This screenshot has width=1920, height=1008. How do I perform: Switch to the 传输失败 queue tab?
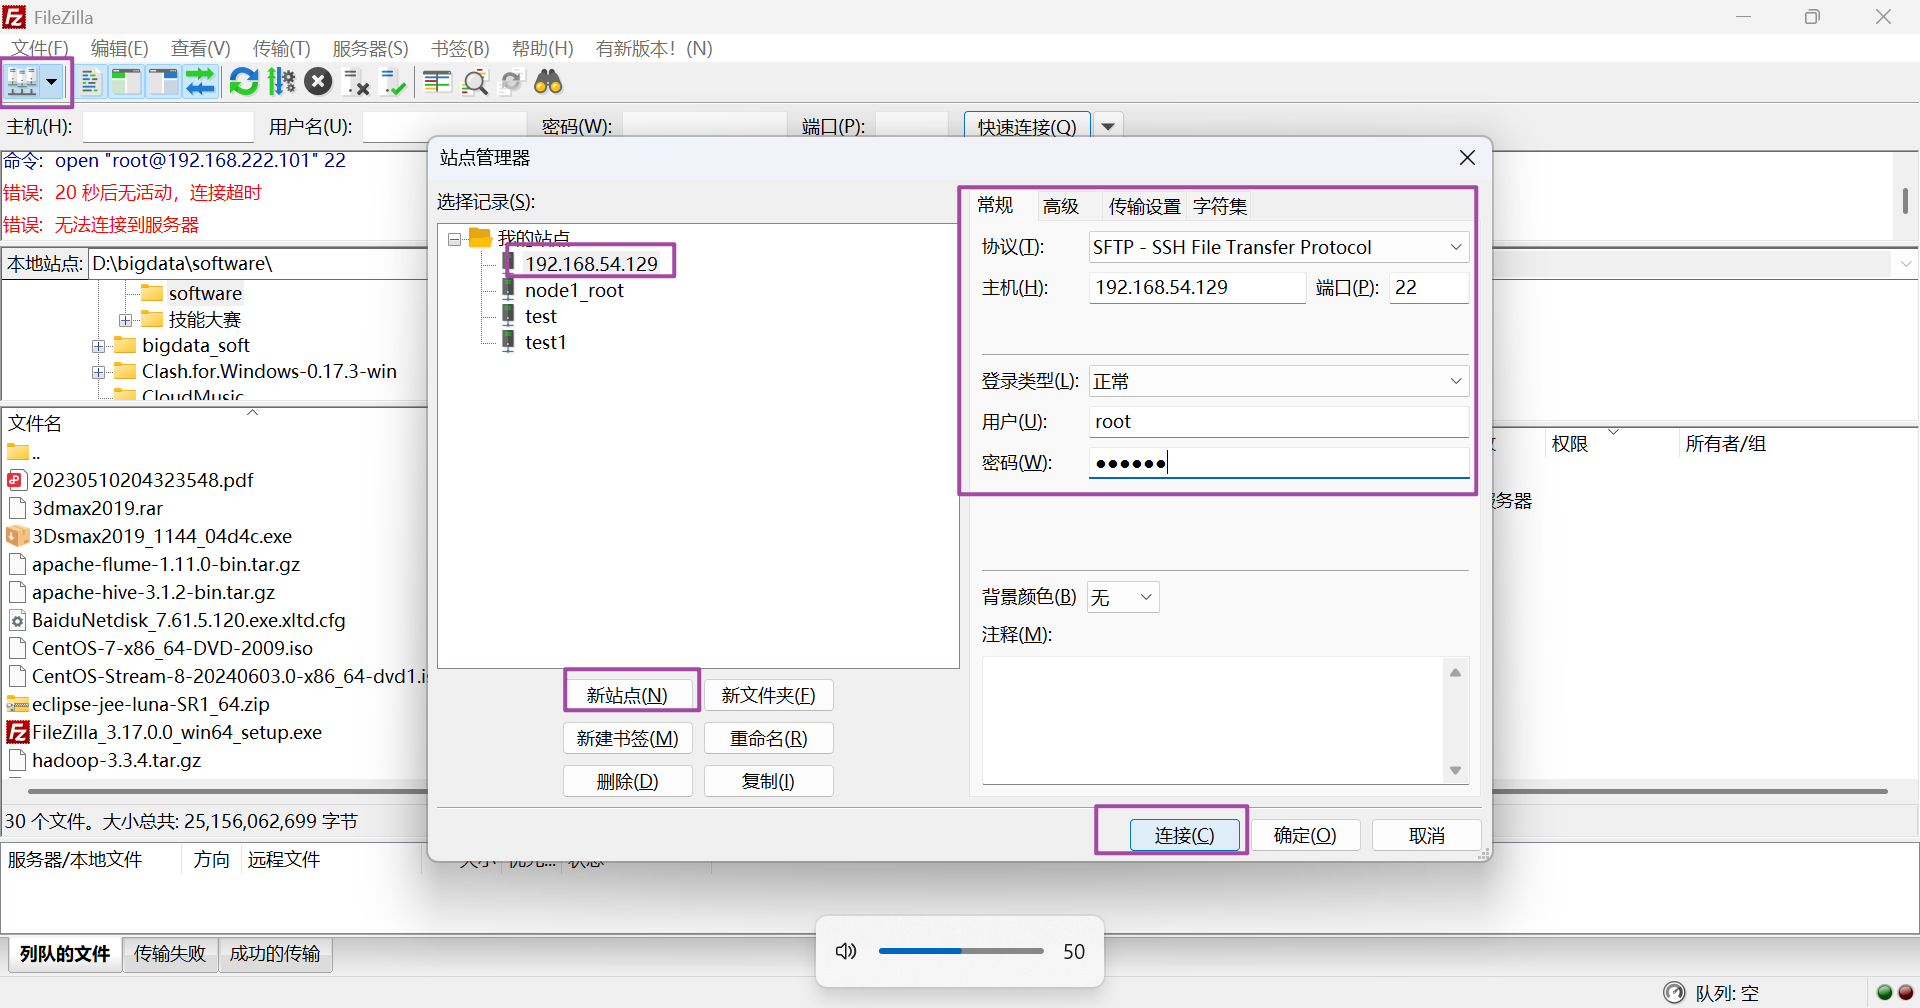click(x=170, y=954)
